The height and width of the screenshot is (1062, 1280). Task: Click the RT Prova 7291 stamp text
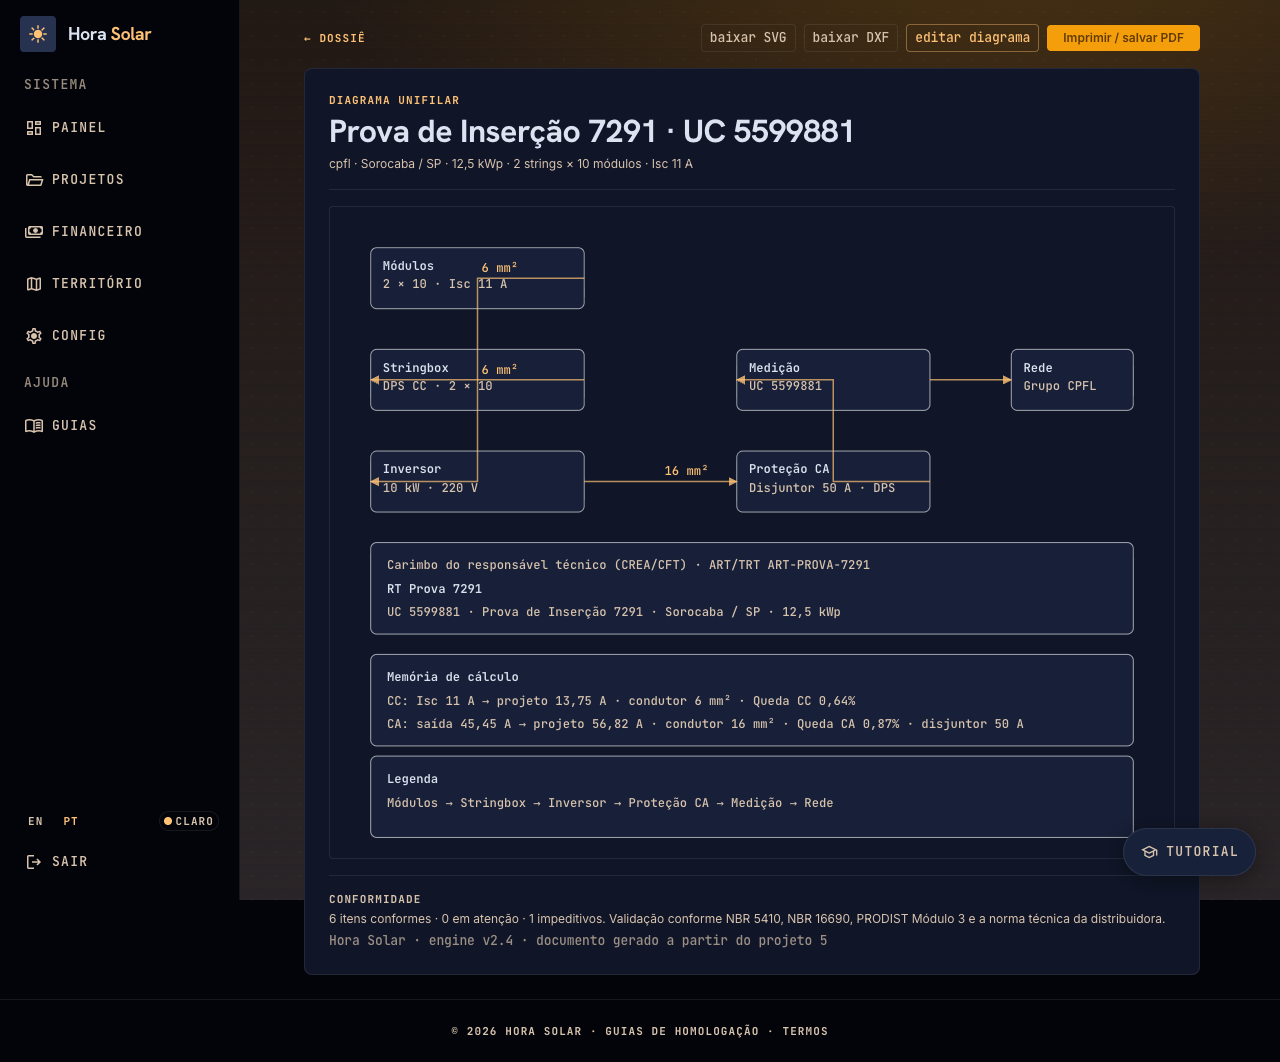pos(434,589)
